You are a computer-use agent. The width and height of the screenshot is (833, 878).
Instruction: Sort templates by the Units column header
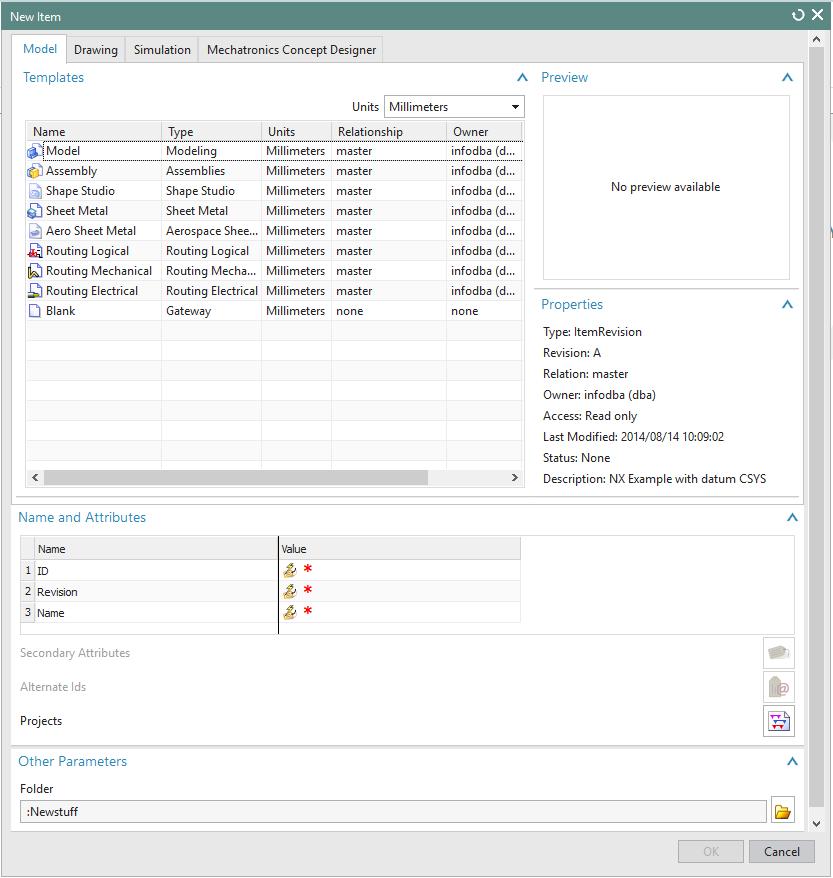pos(297,132)
